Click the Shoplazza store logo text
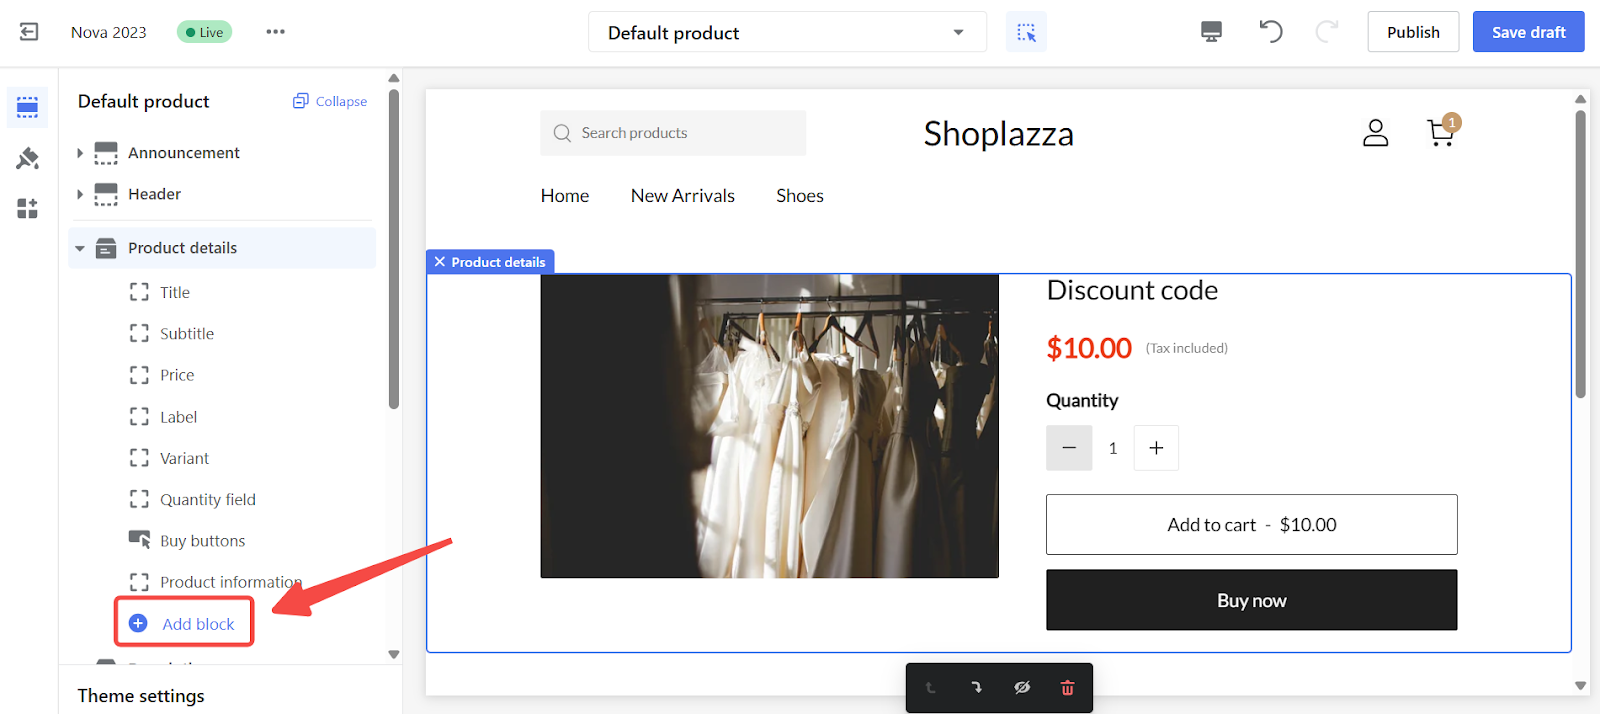1600x714 pixels. pos(999,134)
